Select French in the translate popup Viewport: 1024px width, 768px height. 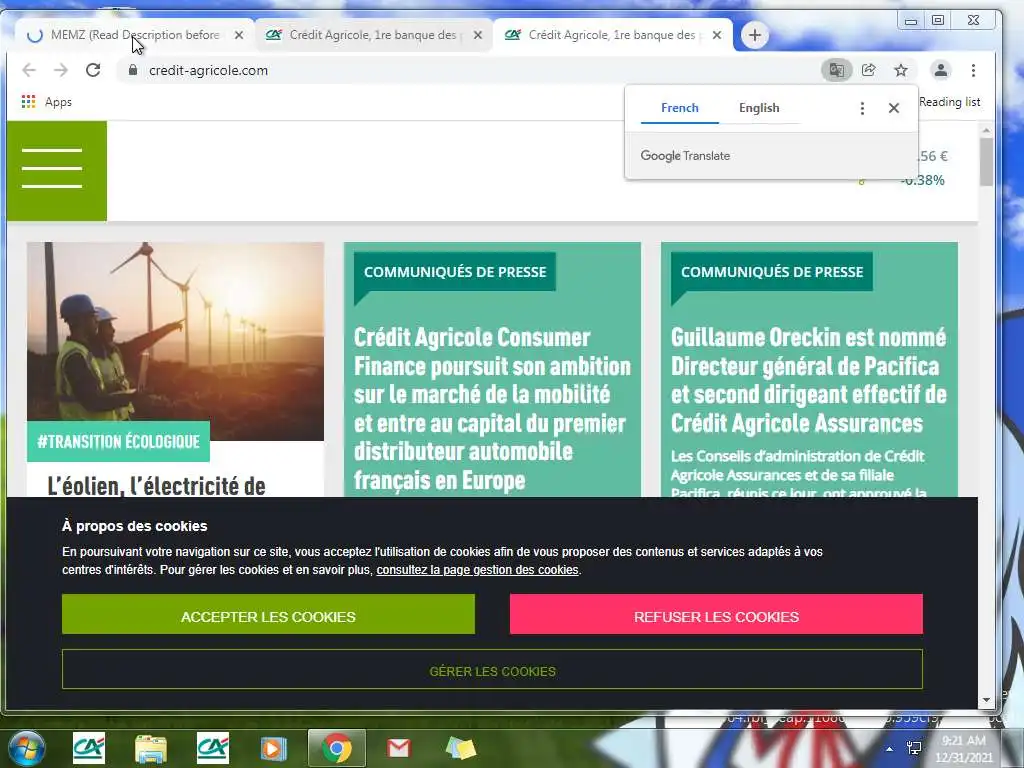[x=680, y=108]
